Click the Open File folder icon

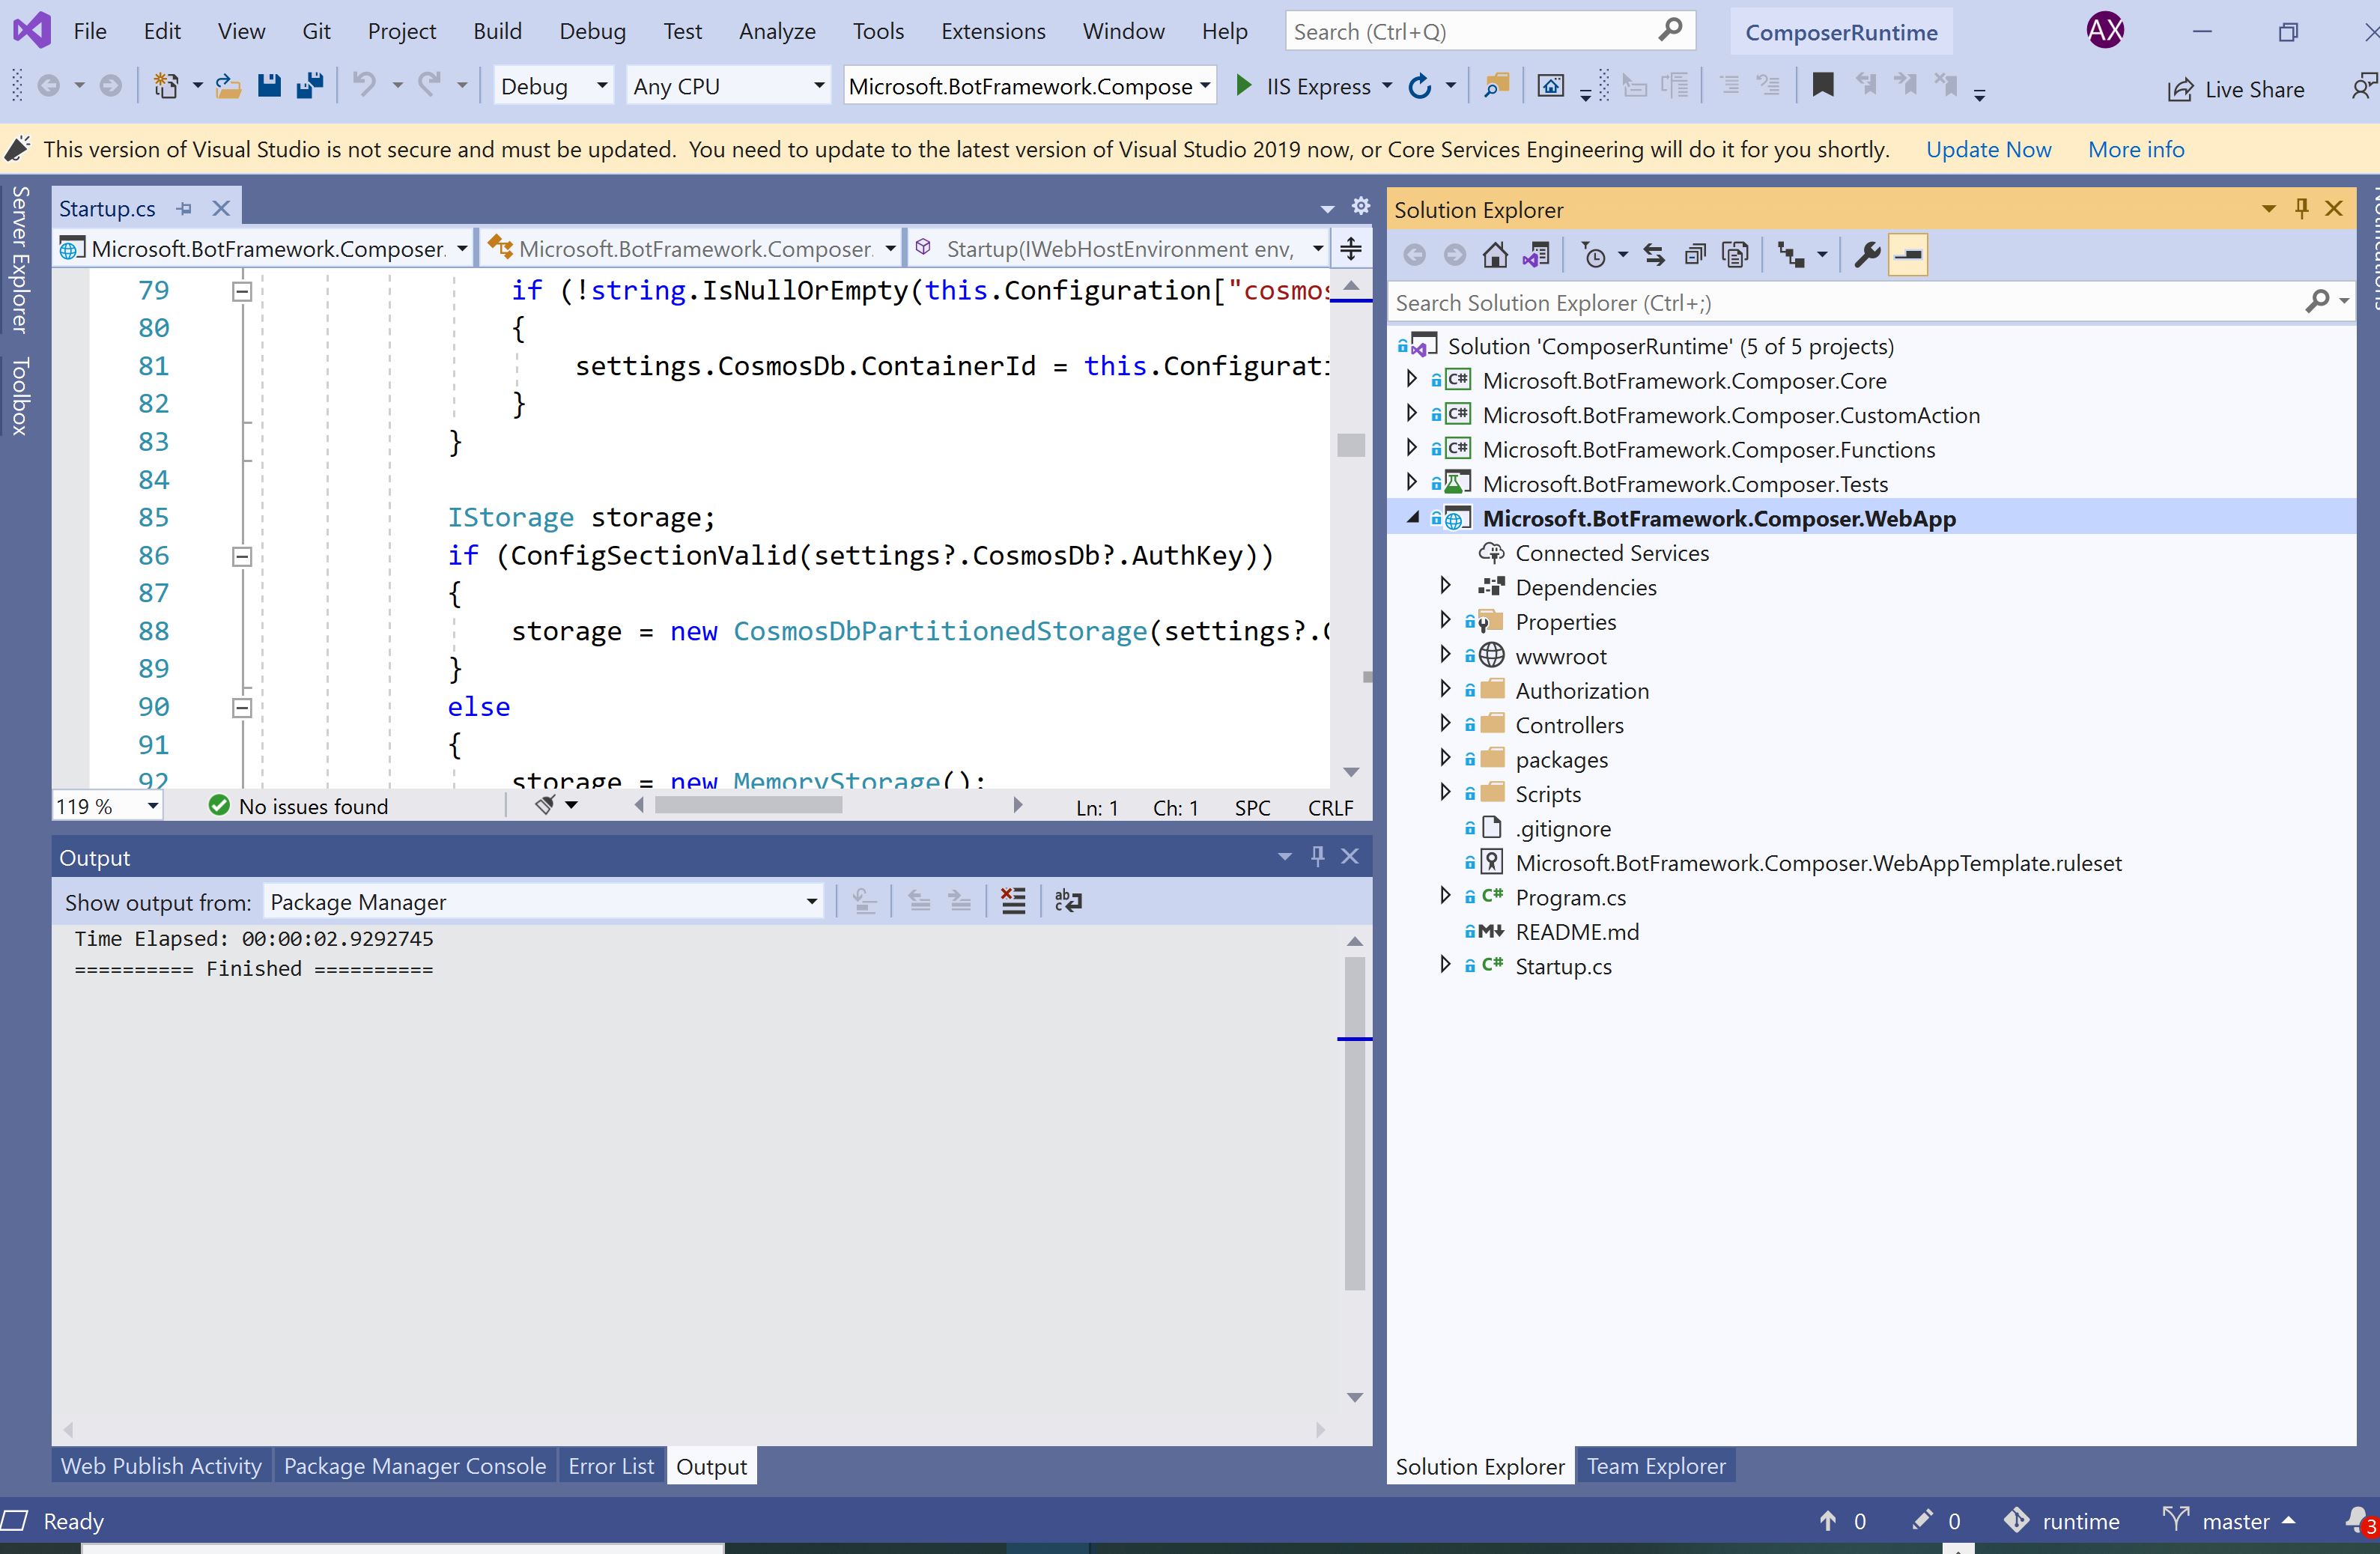(x=228, y=86)
